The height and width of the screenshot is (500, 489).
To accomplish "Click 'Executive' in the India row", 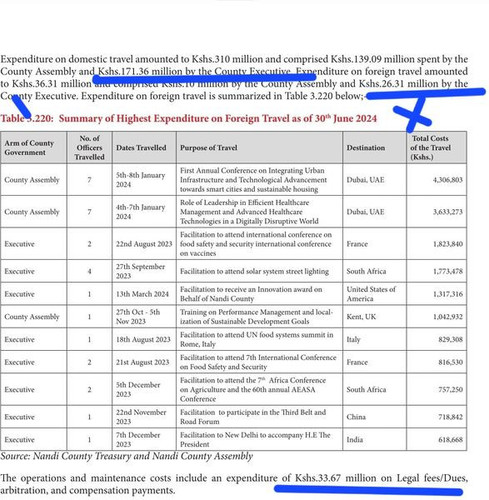I will (19, 440).
